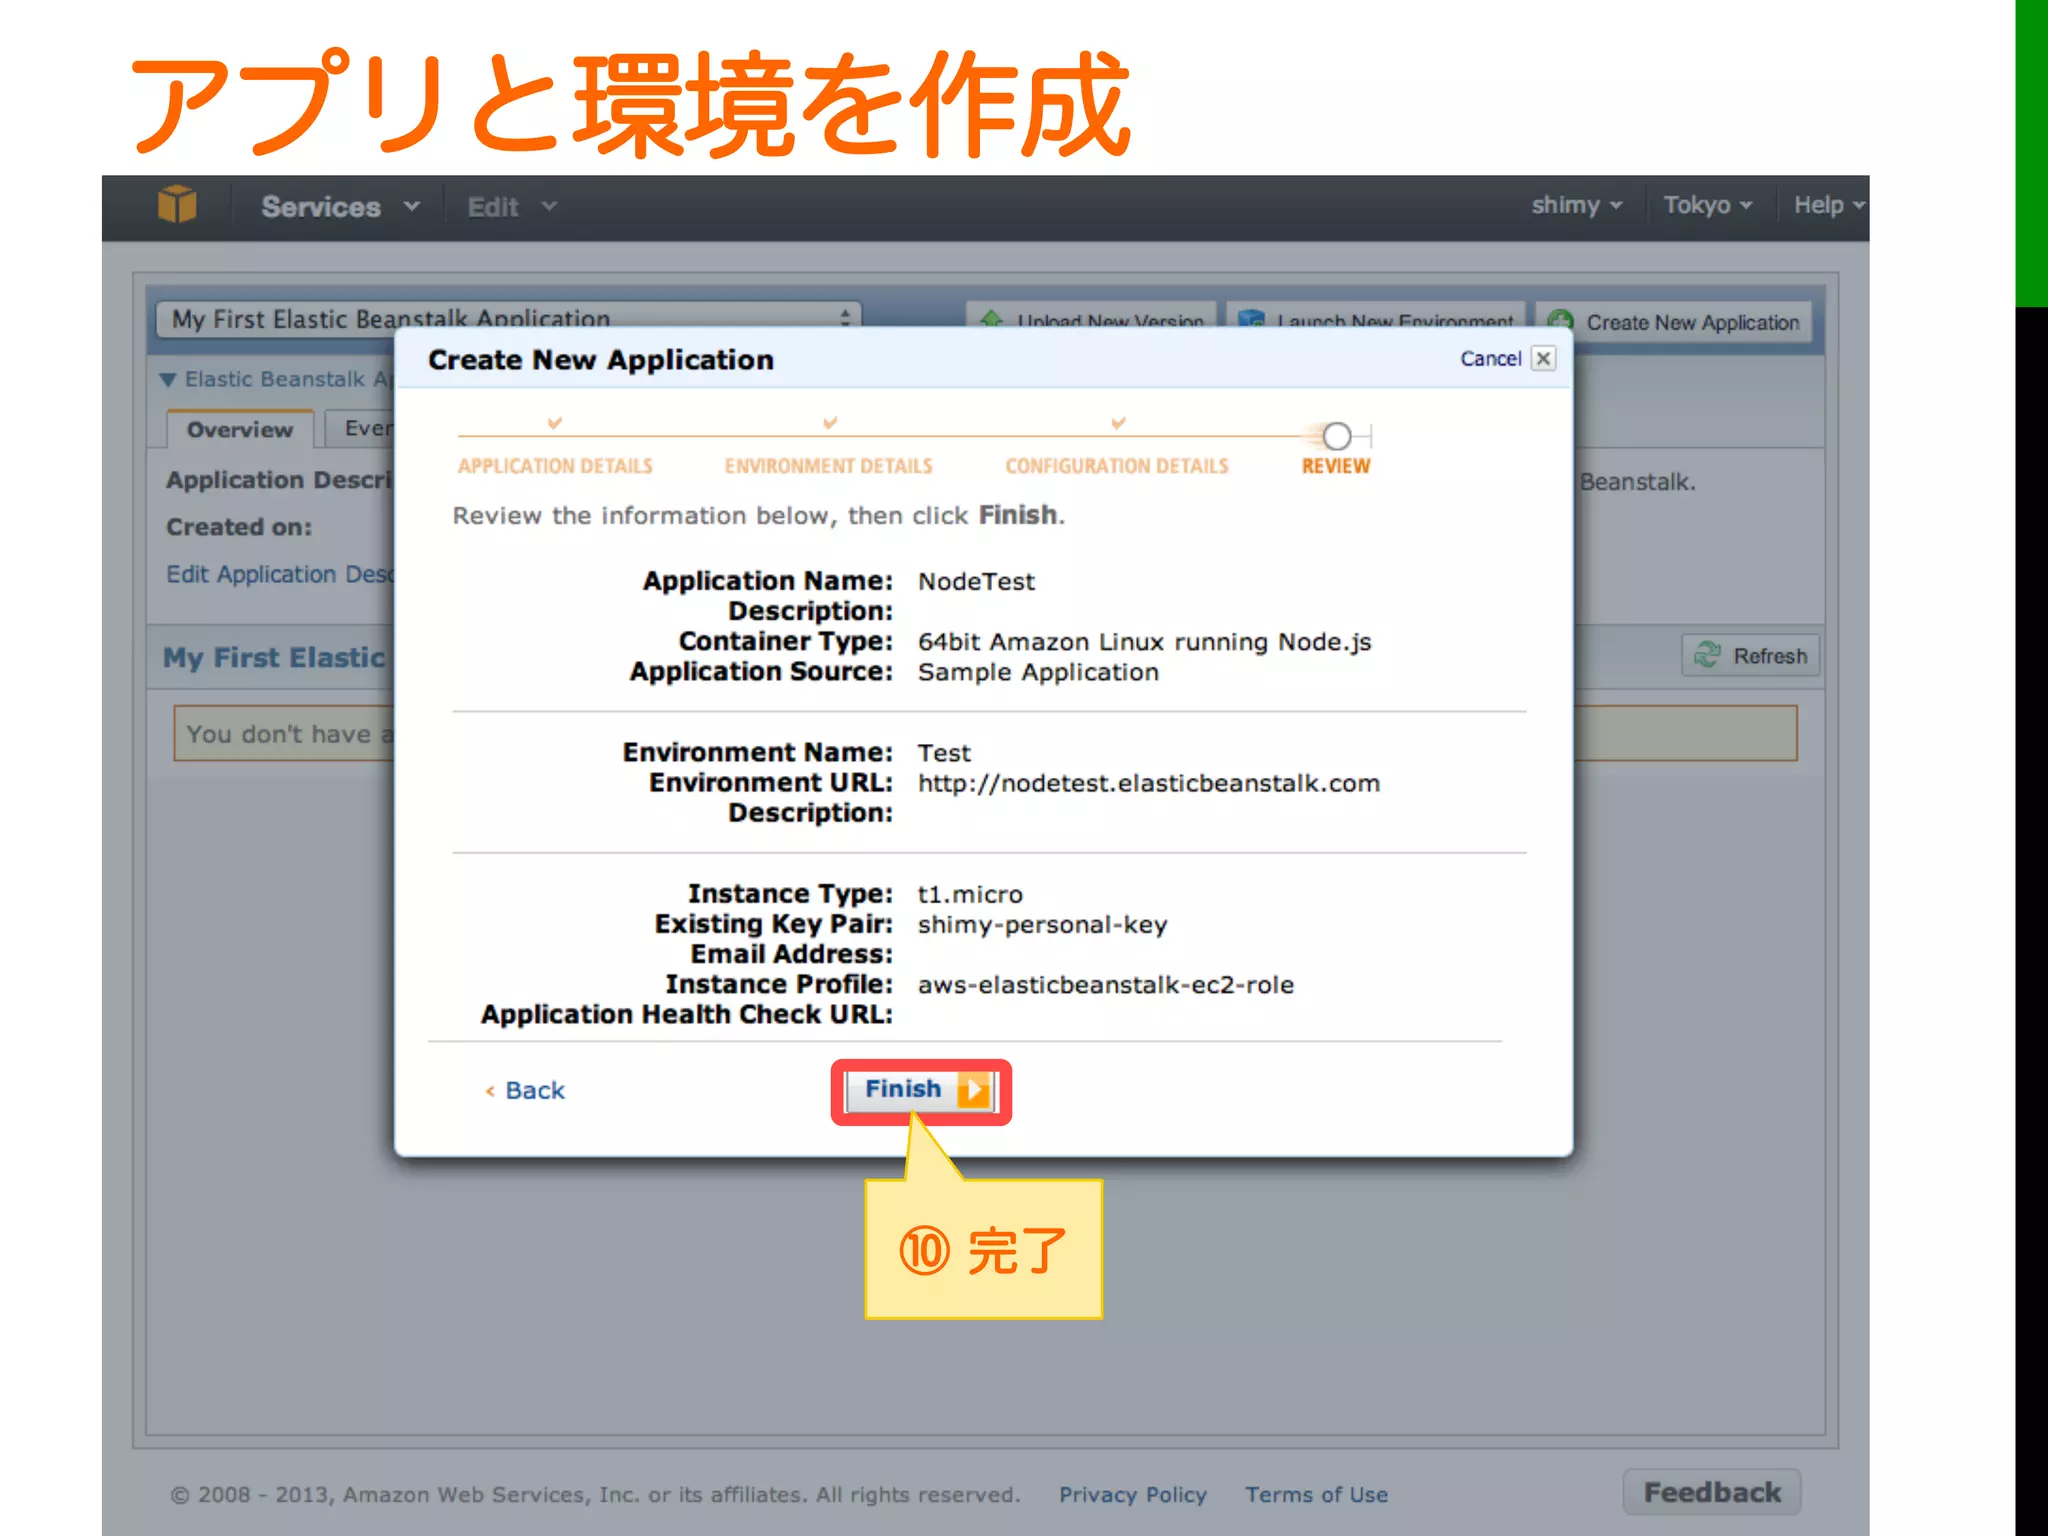Click the Feedback button
Viewport: 2048px width, 1536px height.
pyautogui.click(x=1711, y=1492)
